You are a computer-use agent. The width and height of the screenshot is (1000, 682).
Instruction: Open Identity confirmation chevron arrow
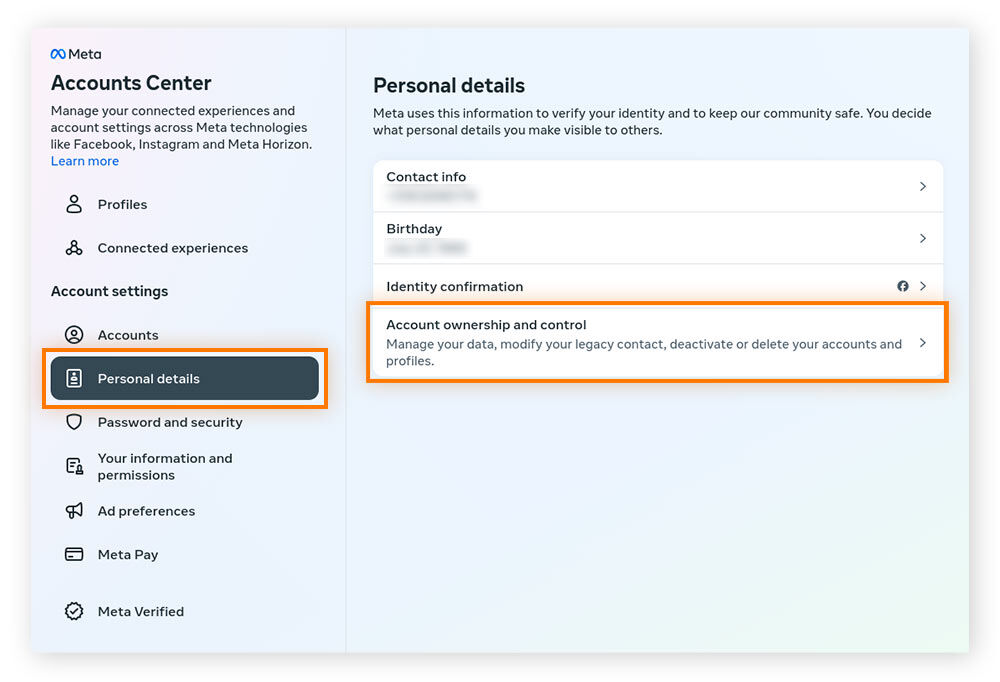pos(922,286)
